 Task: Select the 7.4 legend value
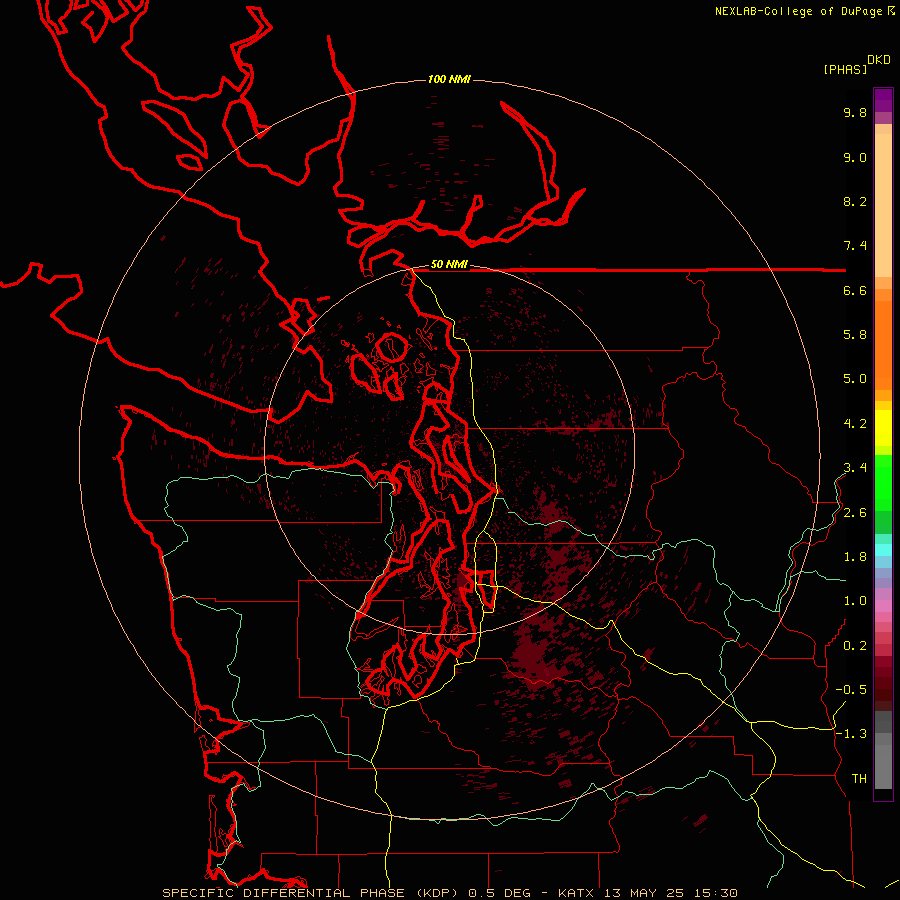[855, 246]
